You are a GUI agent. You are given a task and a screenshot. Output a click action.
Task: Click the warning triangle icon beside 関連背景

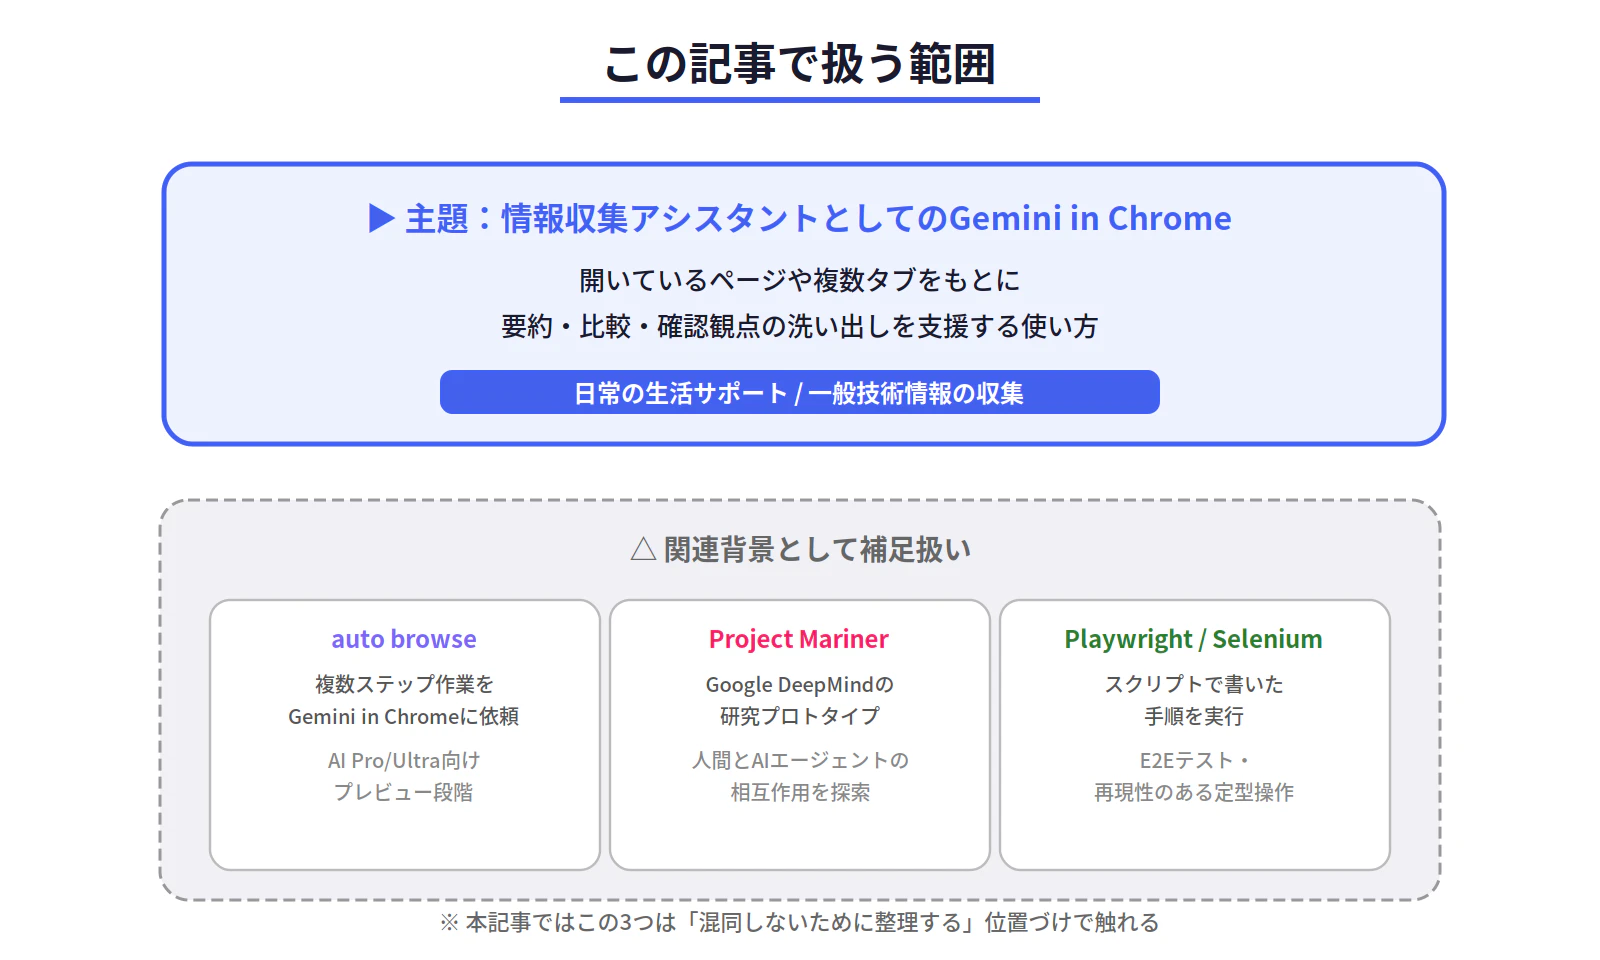tap(643, 549)
